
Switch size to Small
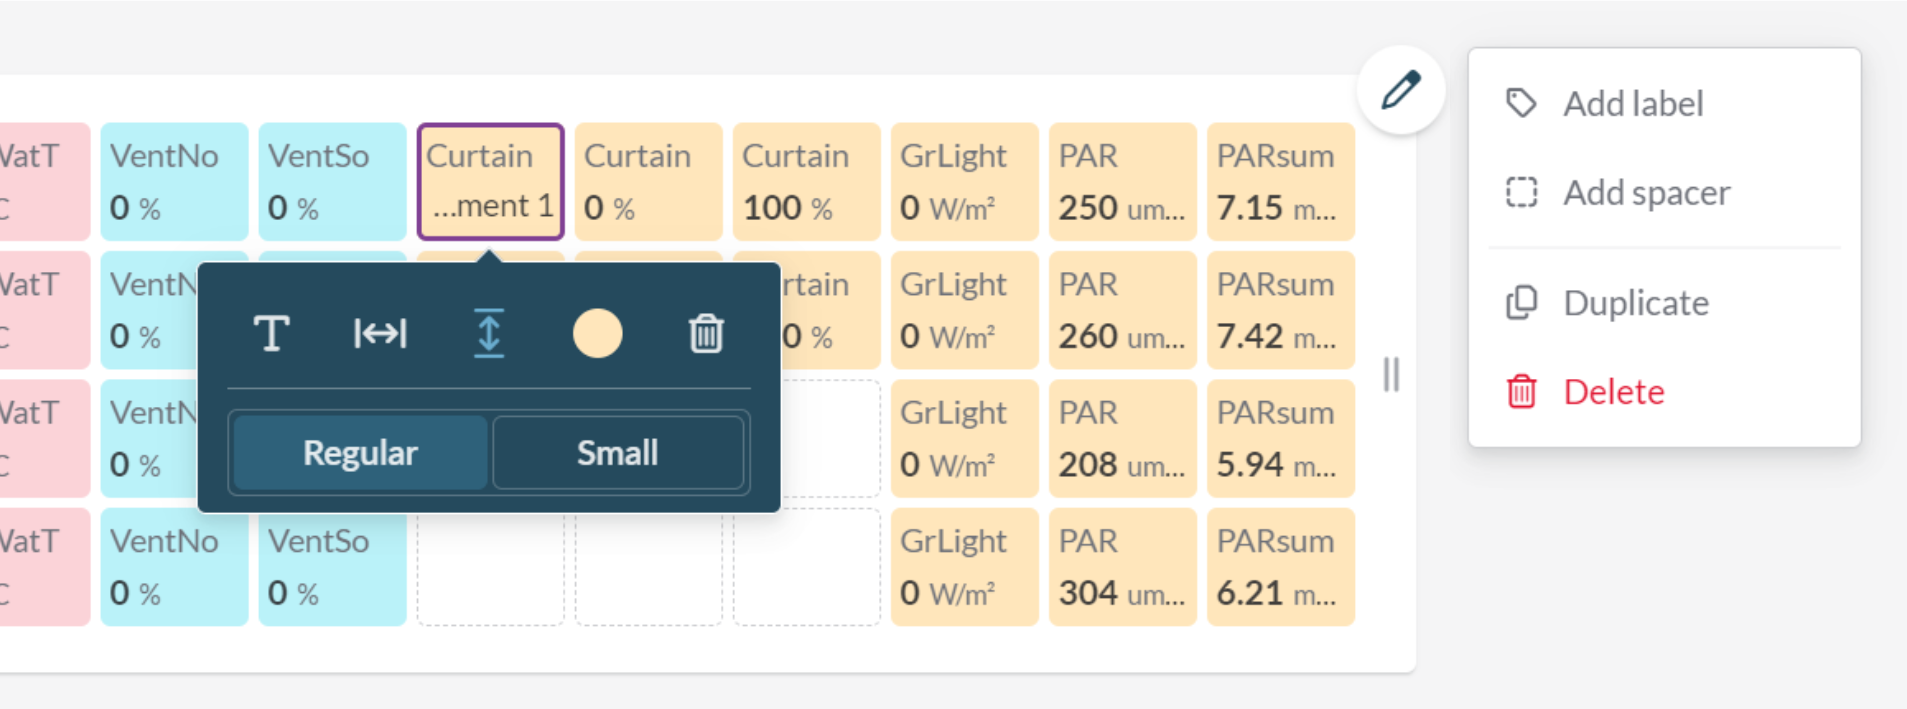pyautogui.click(x=618, y=453)
